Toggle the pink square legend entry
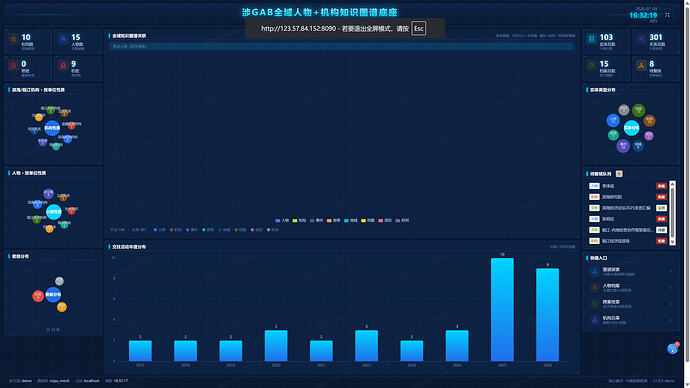690x388 pixels. (x=385, y=220)
